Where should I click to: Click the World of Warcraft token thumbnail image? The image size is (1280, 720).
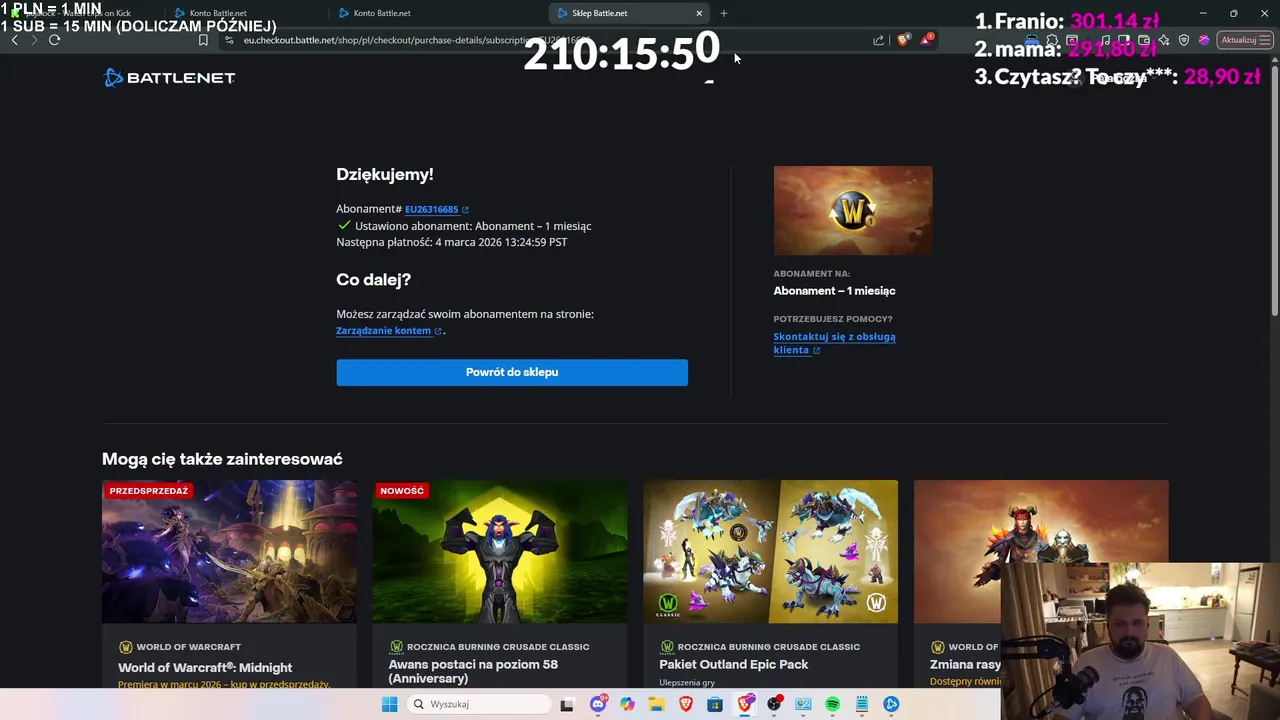click(853, 210)
